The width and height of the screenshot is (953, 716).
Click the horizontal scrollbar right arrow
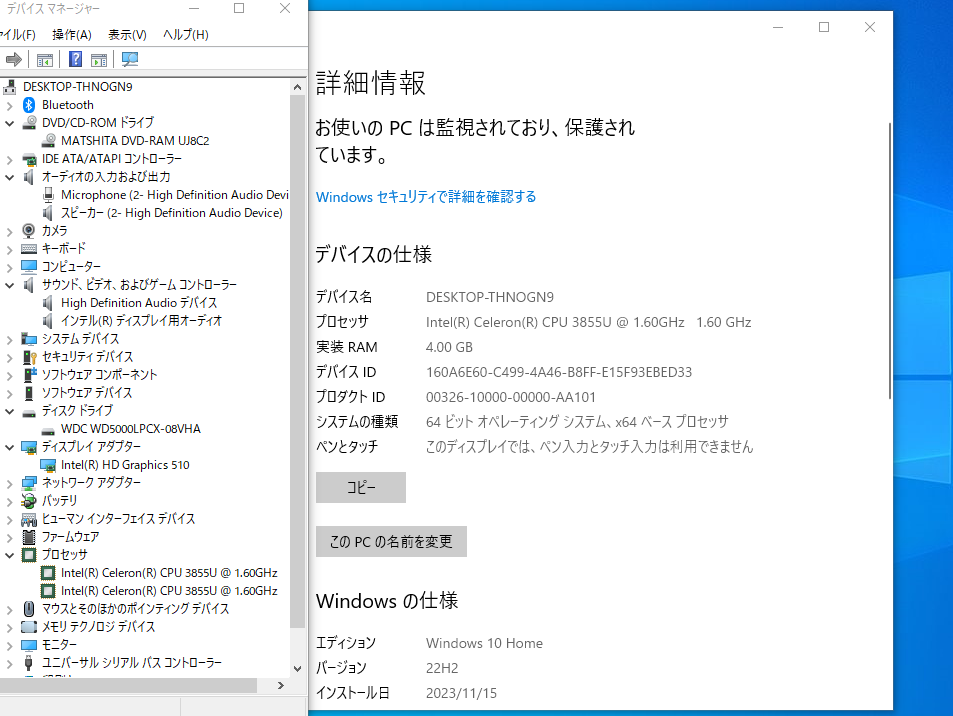(280, 686)
